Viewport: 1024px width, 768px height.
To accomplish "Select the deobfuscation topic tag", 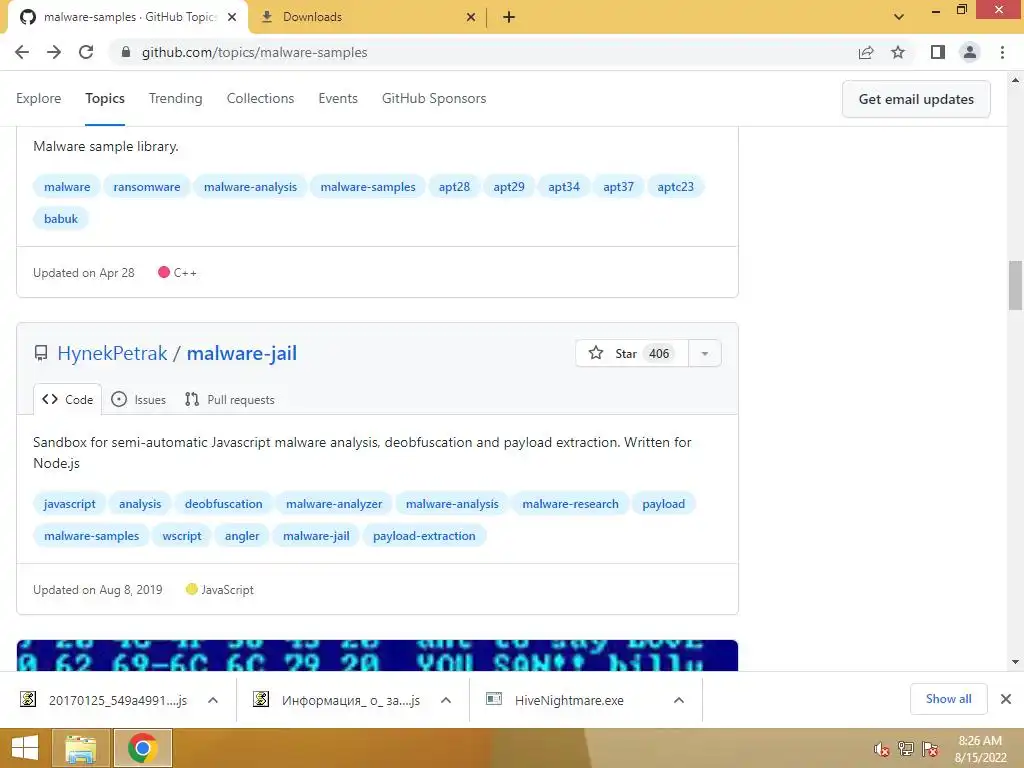I will [x=223, y=504].
